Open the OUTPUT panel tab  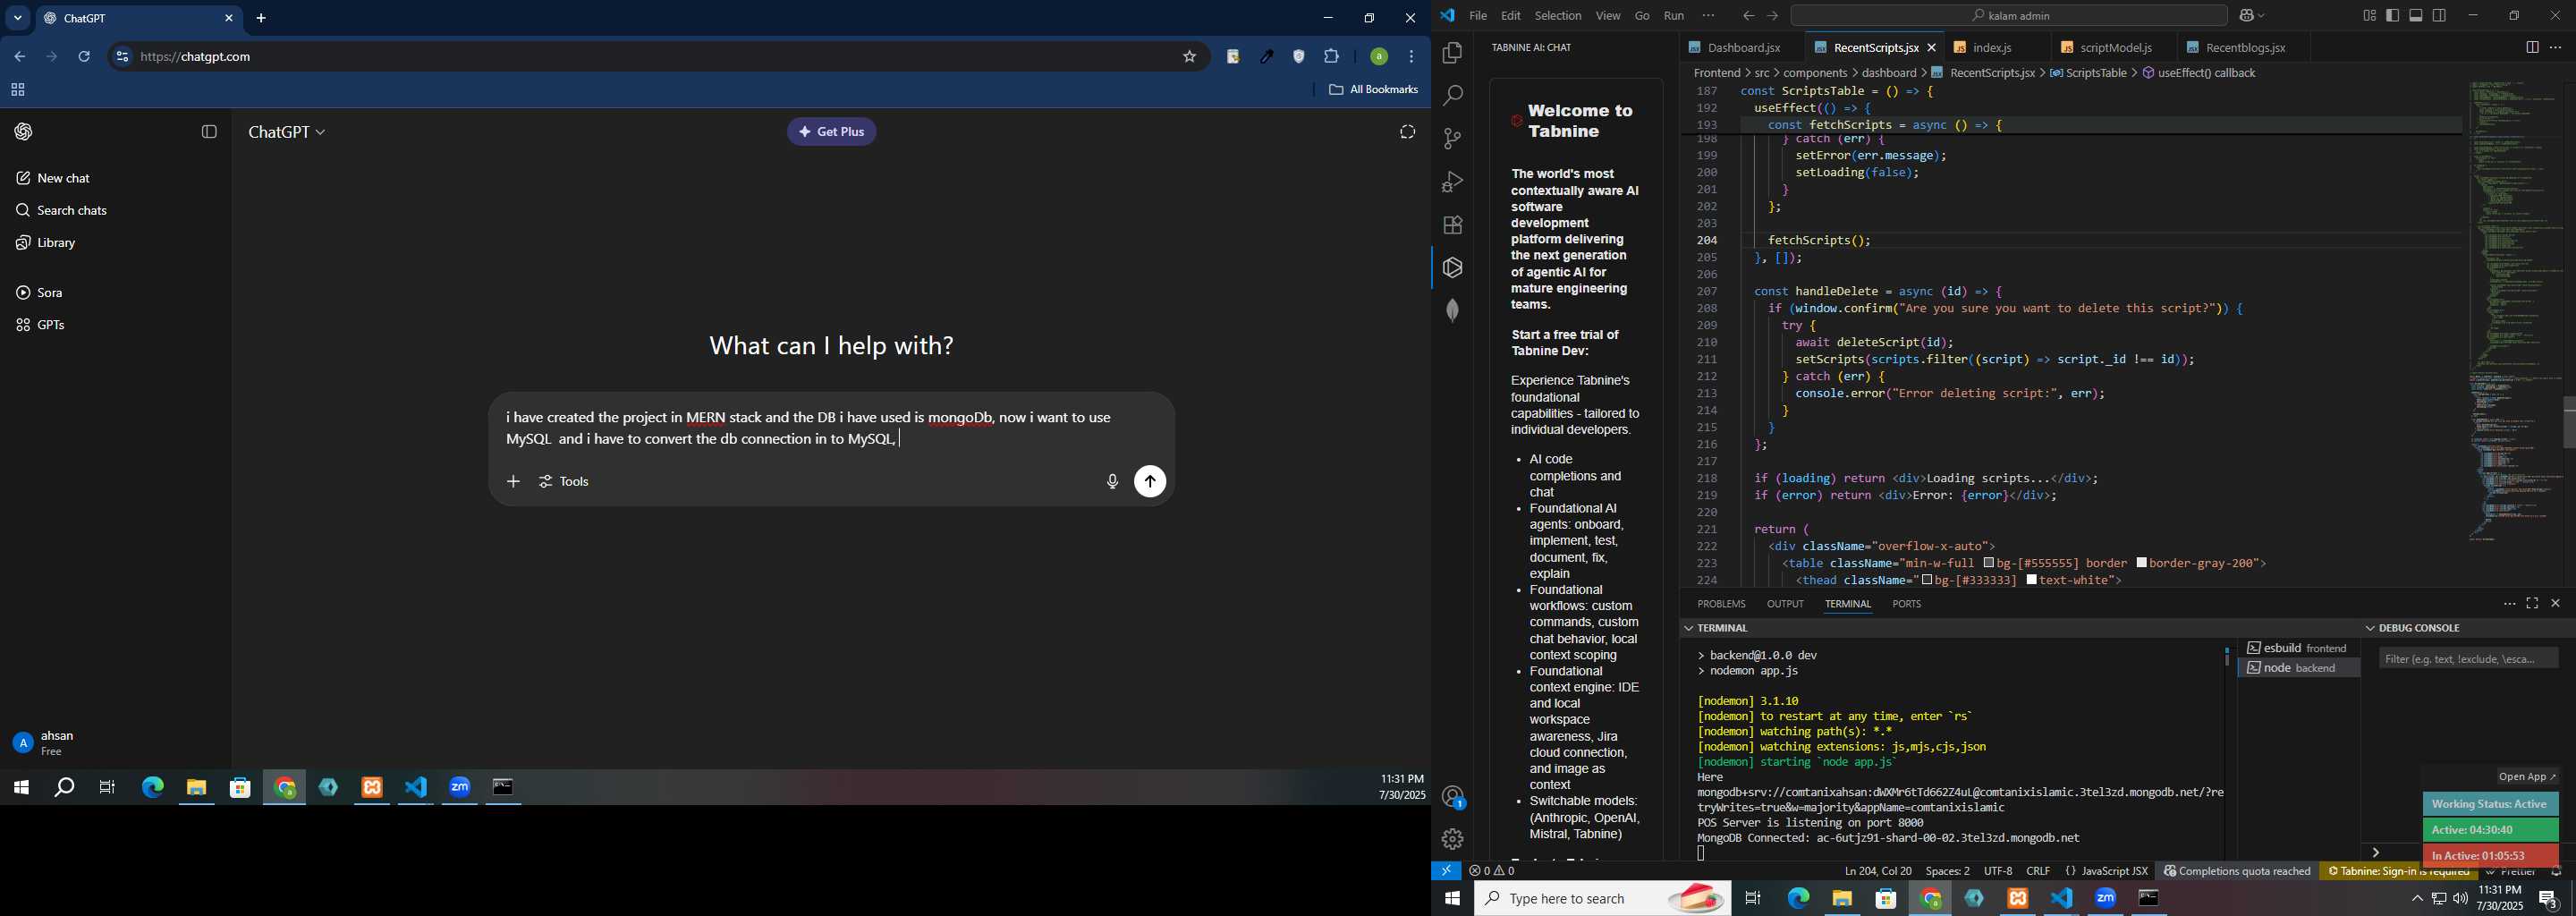(1785, 604)
